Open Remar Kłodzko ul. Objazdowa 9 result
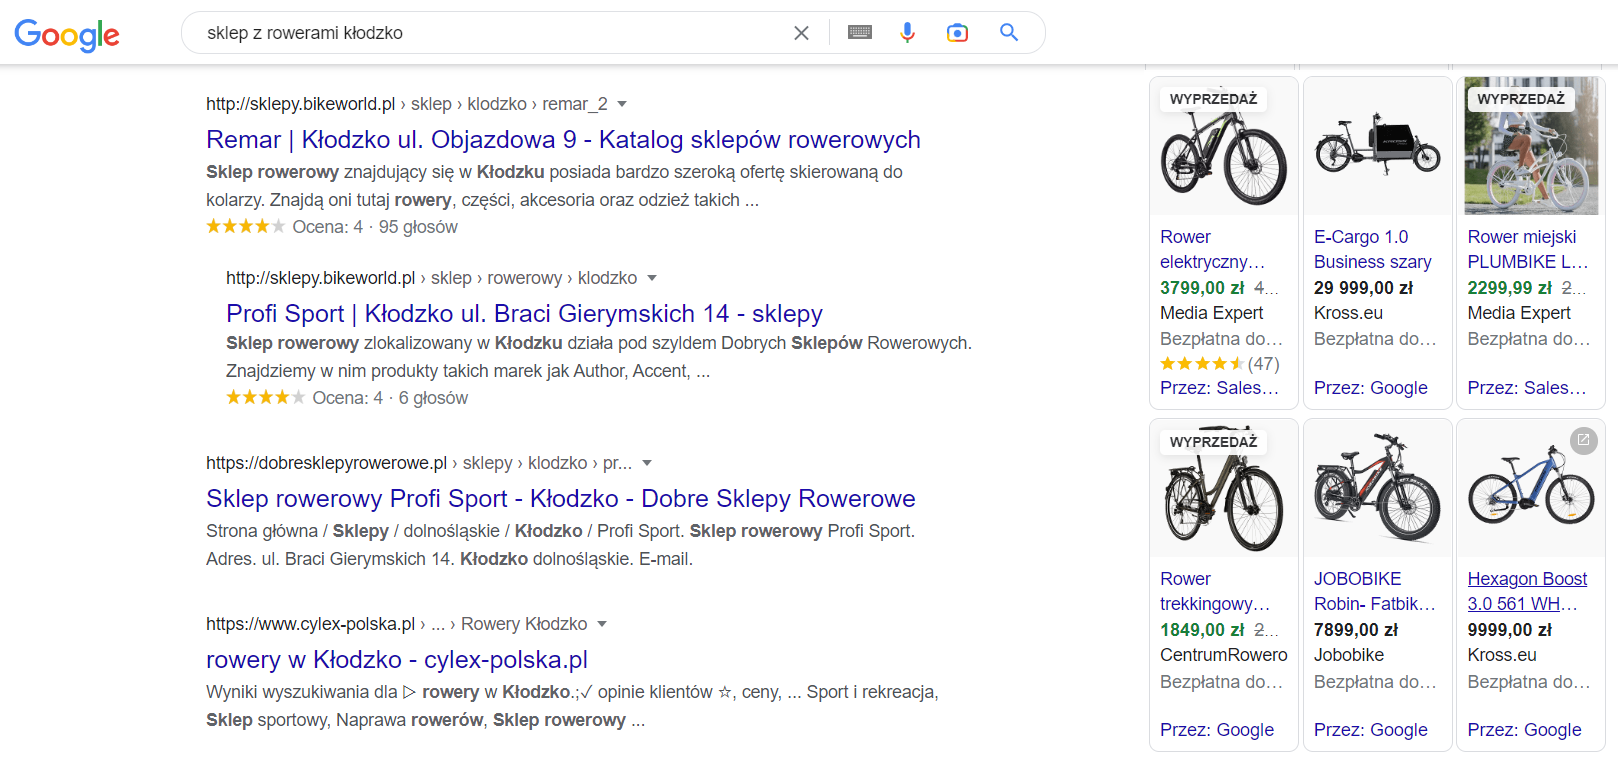 coord(563,140)
